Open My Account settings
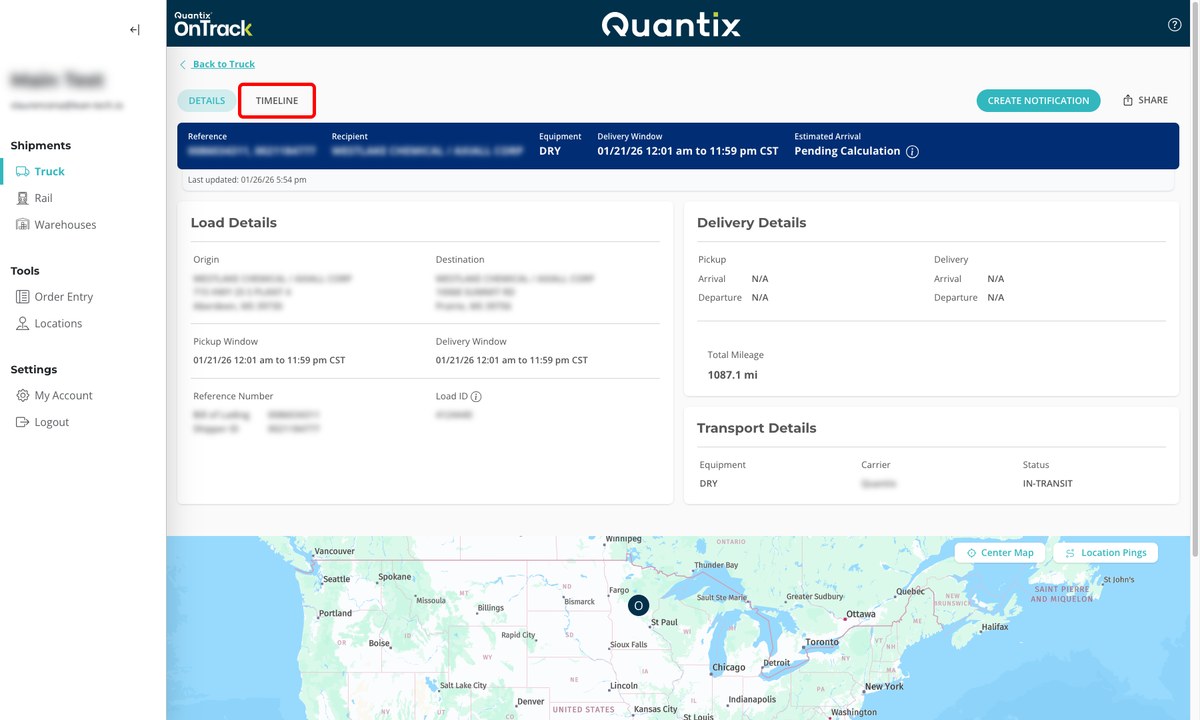The height and width of the screenshot is (720, 1200). pos(63,396)
